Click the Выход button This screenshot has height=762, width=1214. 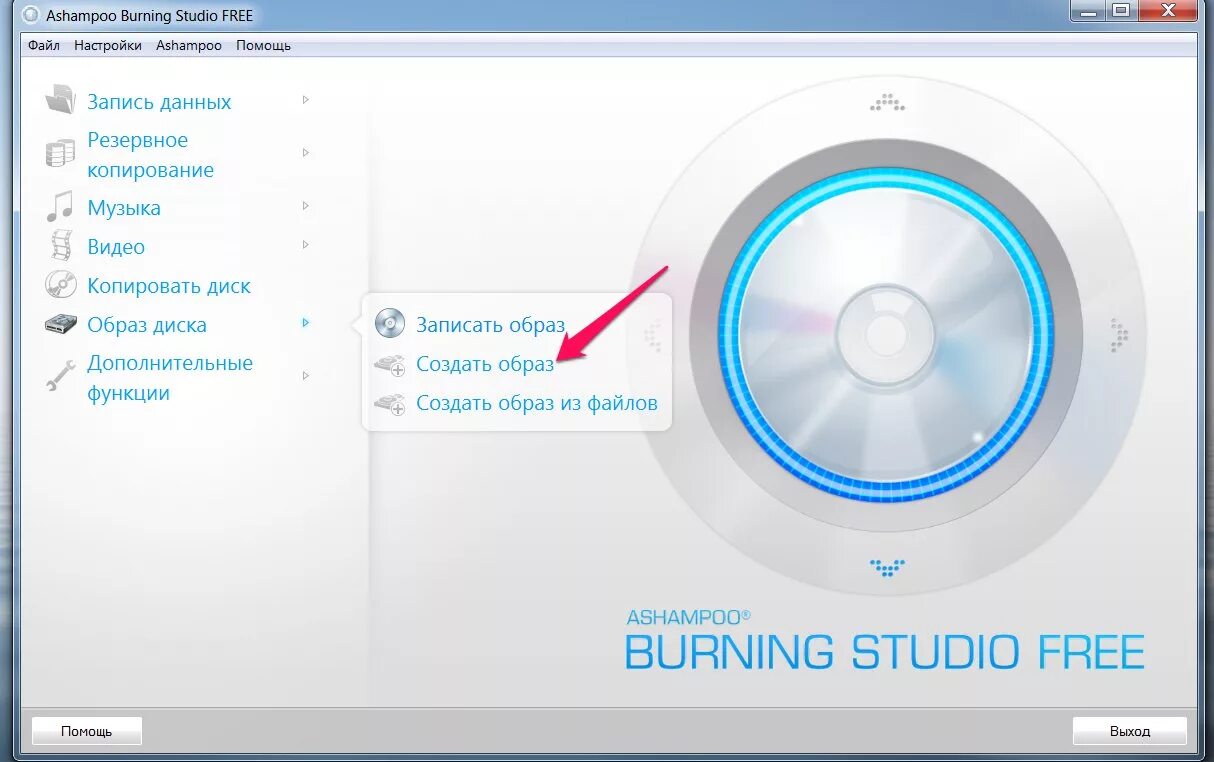tap(1130, 731)
